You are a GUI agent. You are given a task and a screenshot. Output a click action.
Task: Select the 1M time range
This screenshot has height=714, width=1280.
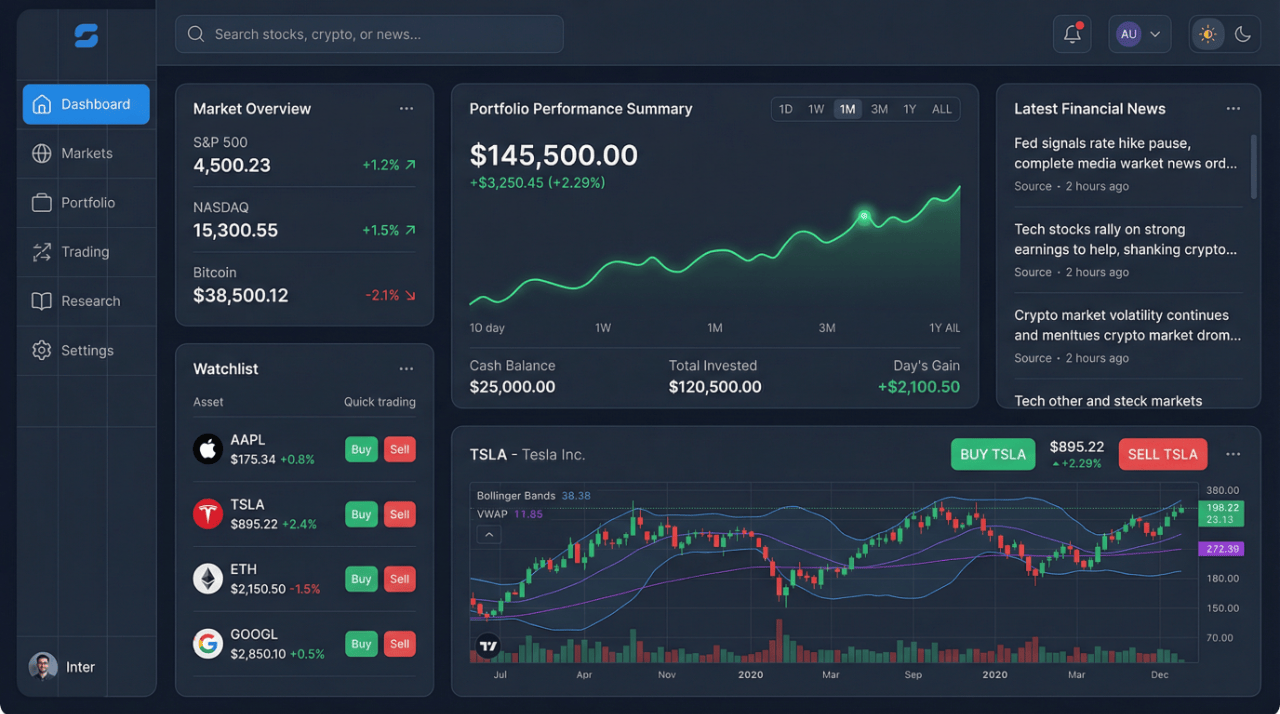(x=847, y=109)
